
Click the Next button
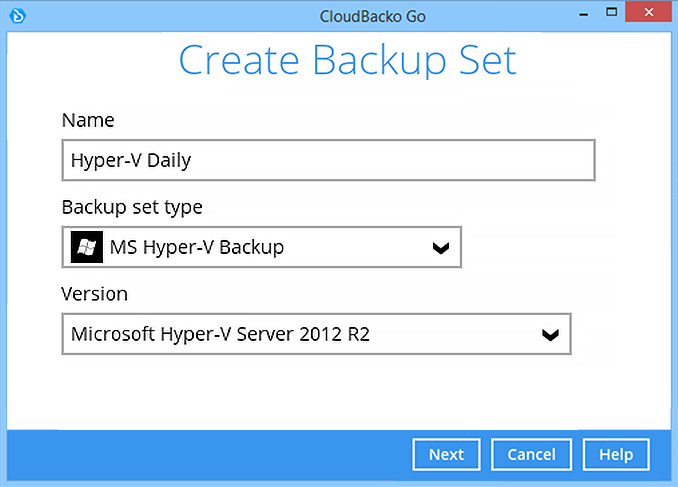[446, 455]
